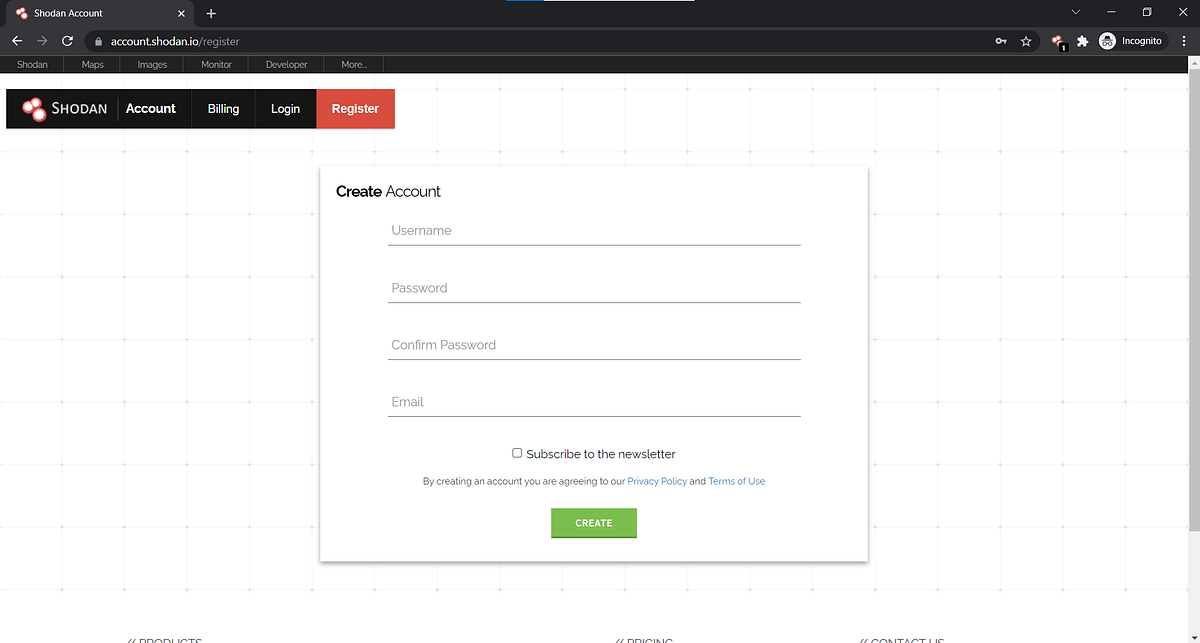Restore down the browser window
The width and height of the screenshot is (1200, 643).
pyautogui.click(x=1147, y=12)
